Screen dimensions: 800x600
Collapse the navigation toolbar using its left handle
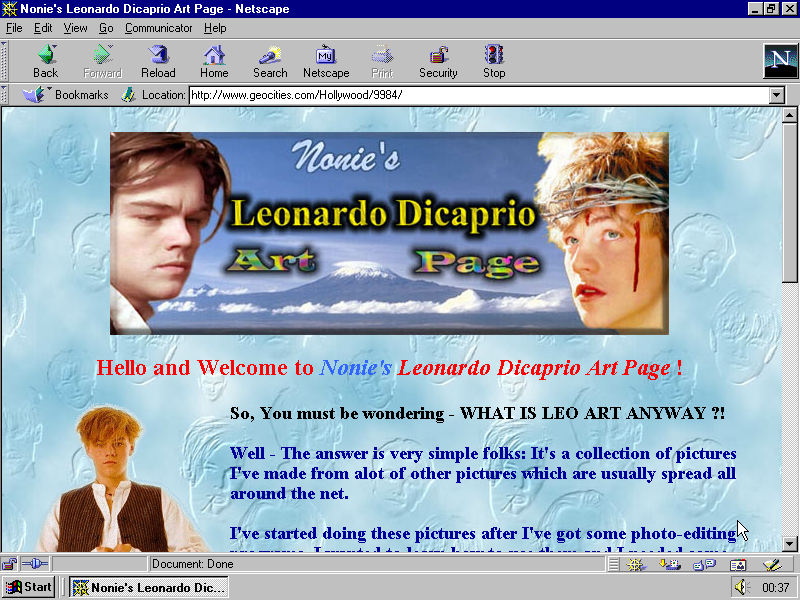click(5, 61)
